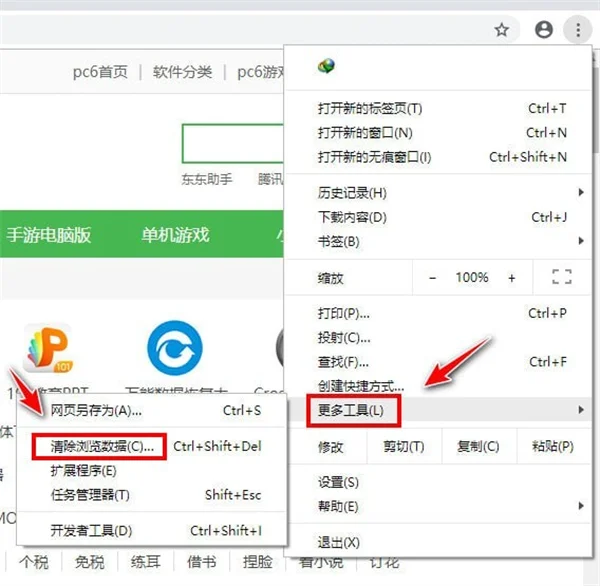The width and height of the screenshot is (600, 586).
Task: Select 打开新的窗口(N) menu item
Action: tap(439, 133)
